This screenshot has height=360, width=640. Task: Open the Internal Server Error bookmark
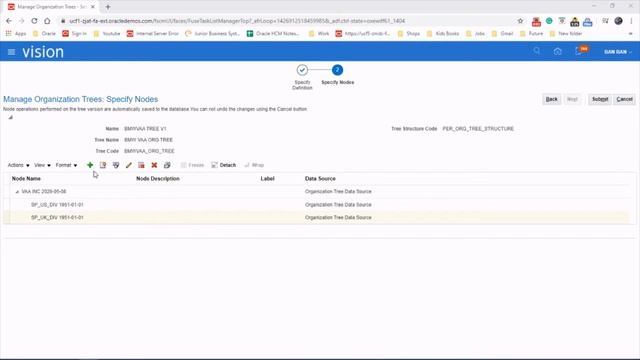[x=153, y=33]
